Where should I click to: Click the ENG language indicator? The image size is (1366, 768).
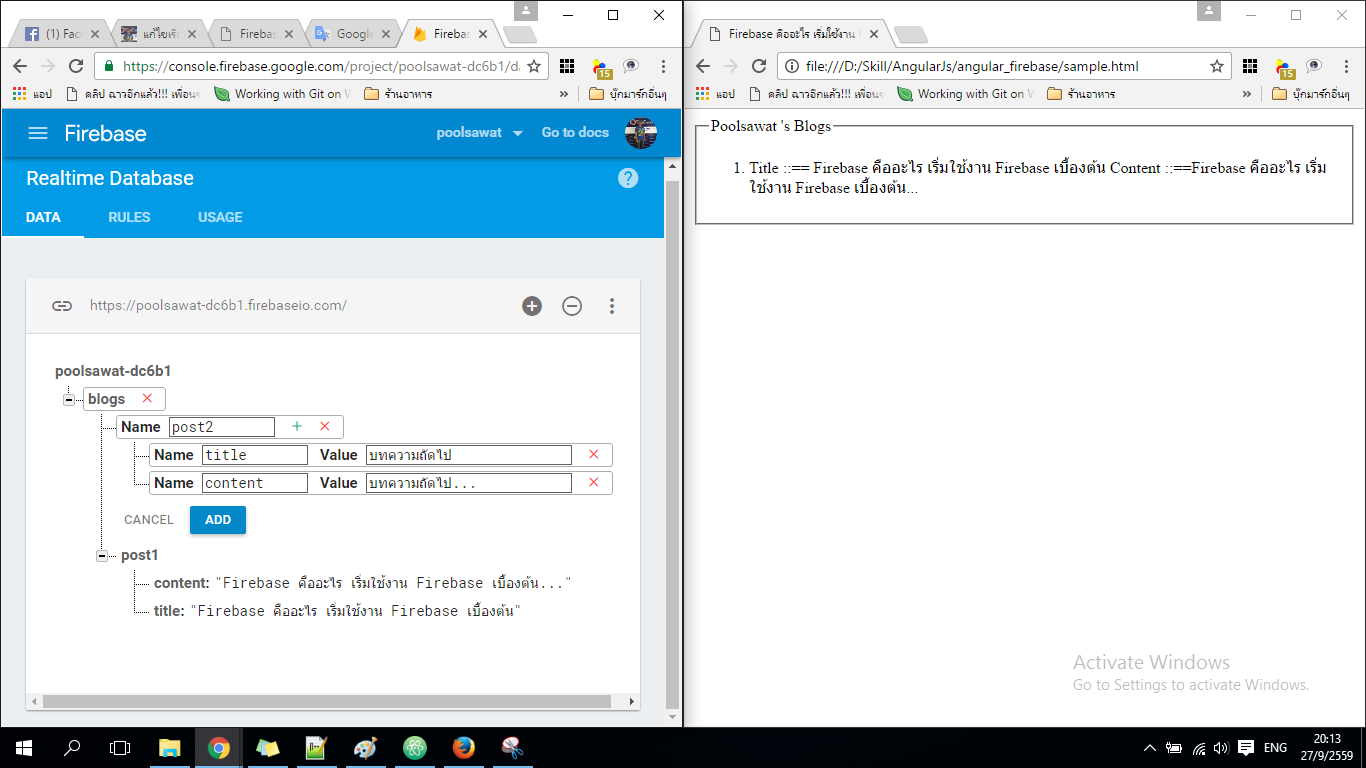click(x=1275, y=747)
